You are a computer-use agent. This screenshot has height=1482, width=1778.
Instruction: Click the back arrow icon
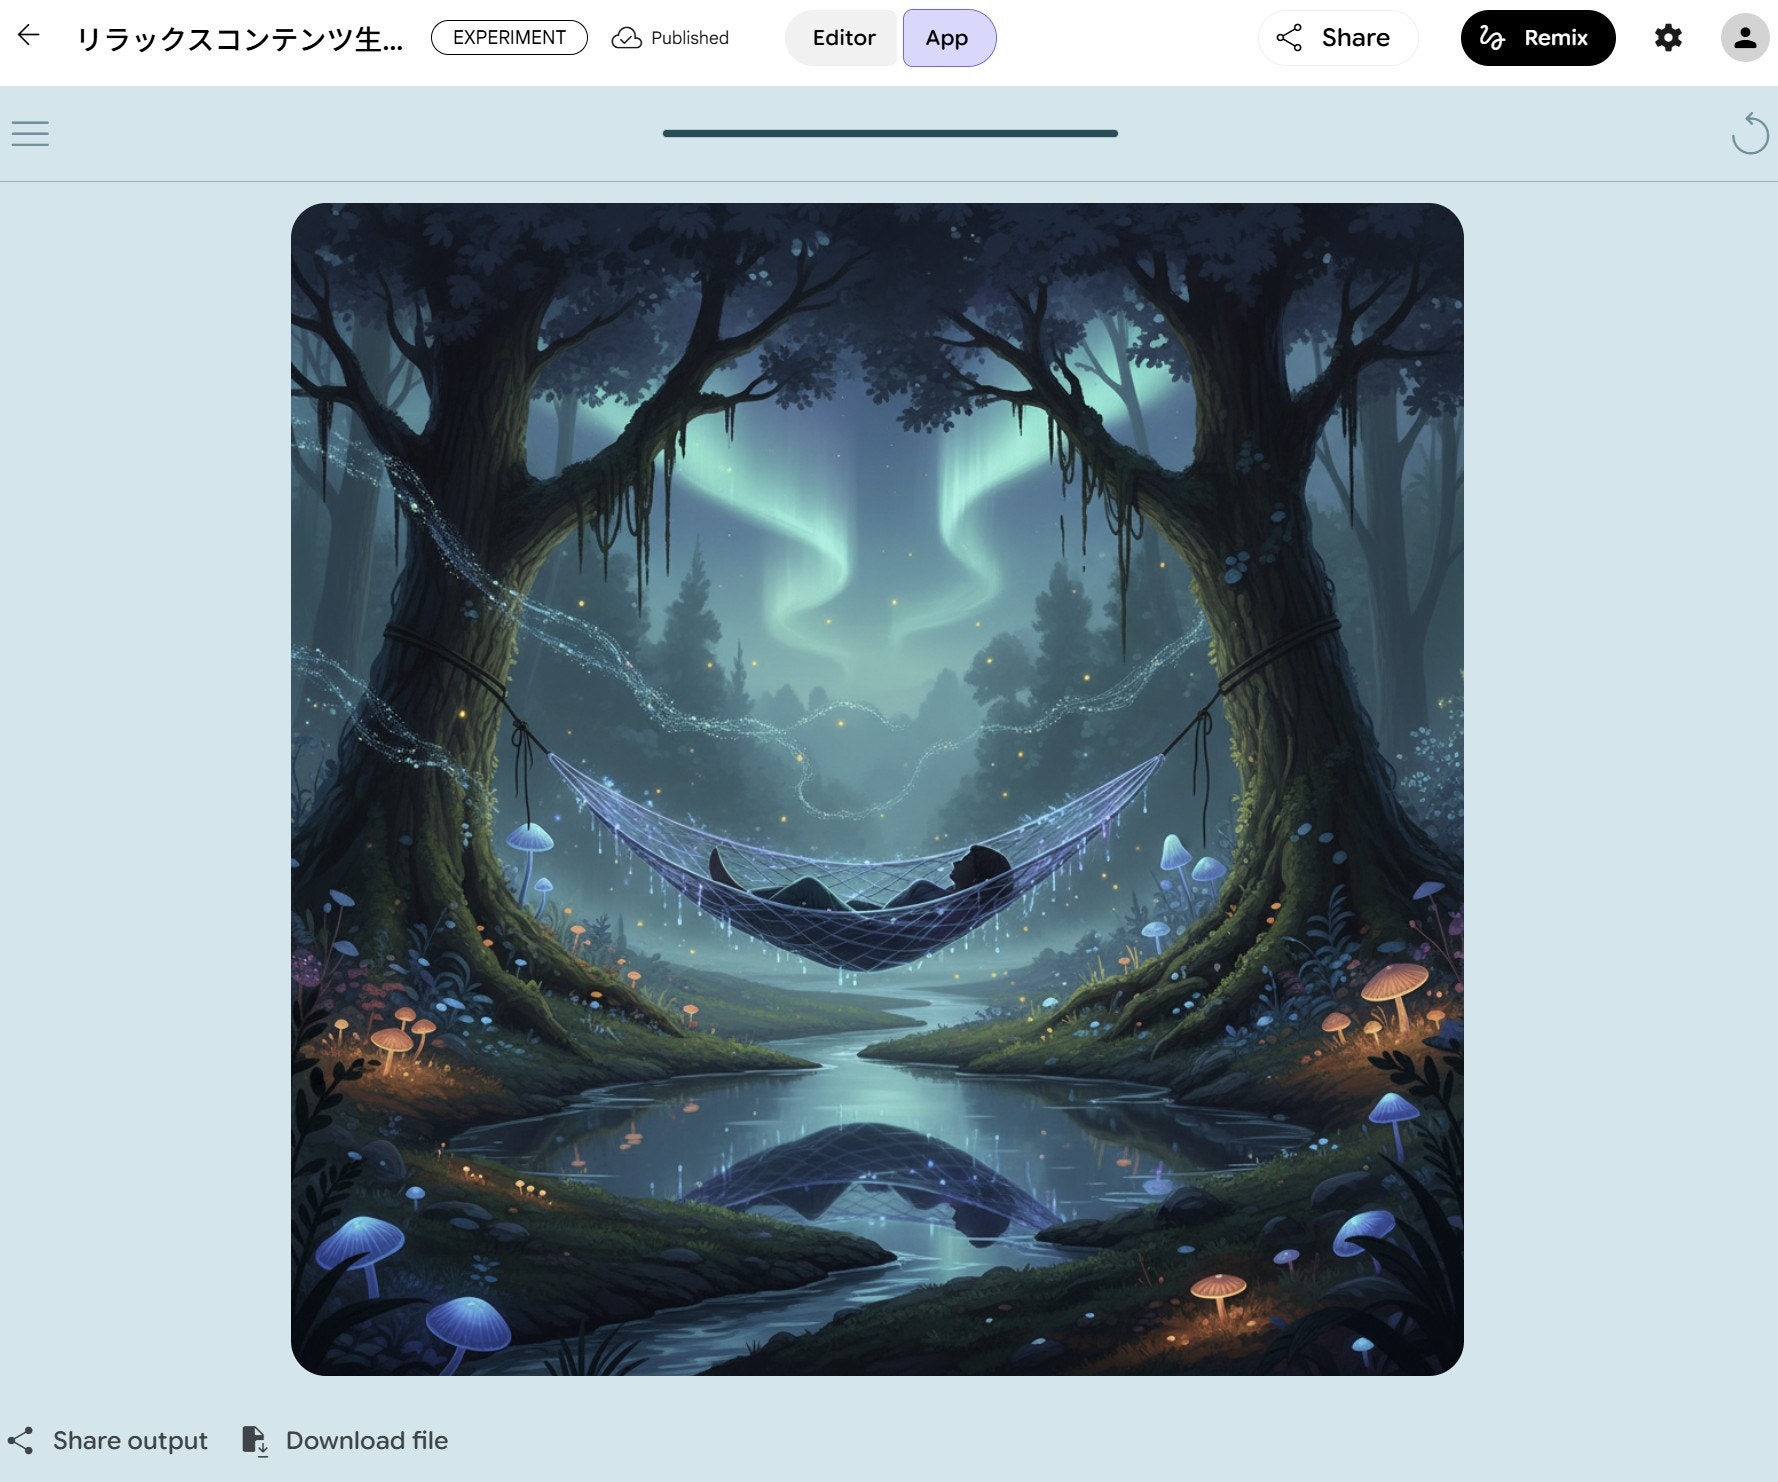click(29, 36)
